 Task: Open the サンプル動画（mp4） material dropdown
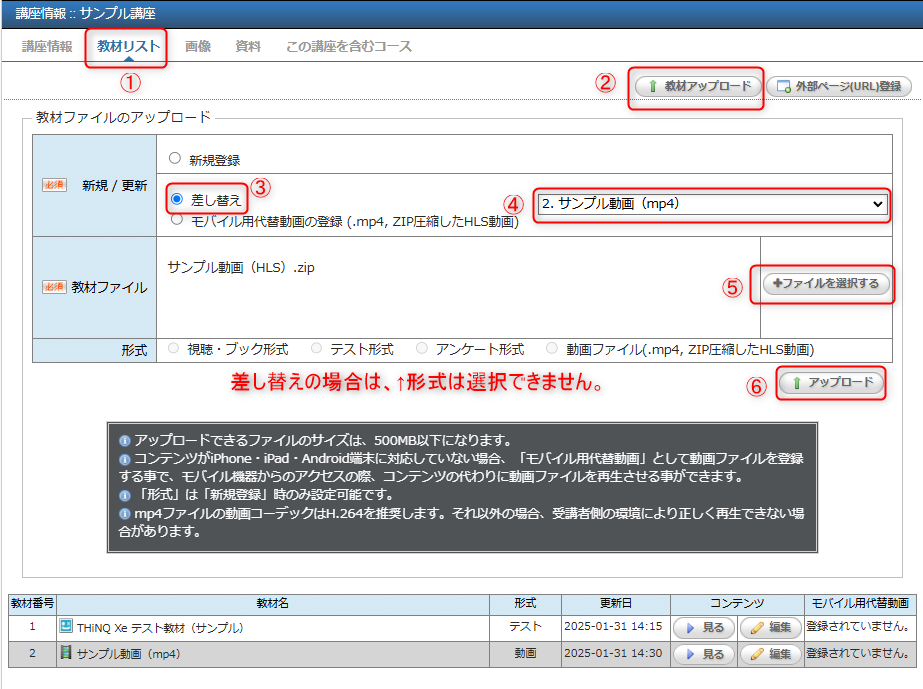[x=712, y=204]
